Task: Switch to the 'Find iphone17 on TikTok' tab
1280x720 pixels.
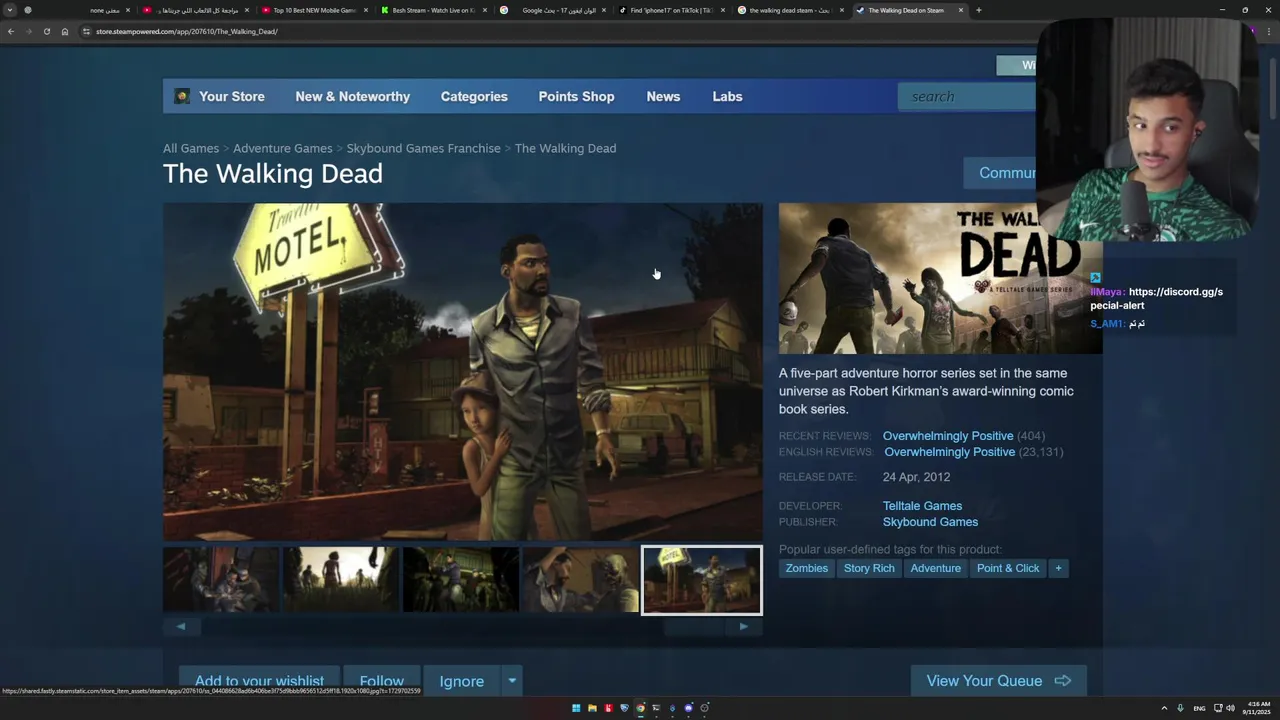Action: (x=671, y=10)
